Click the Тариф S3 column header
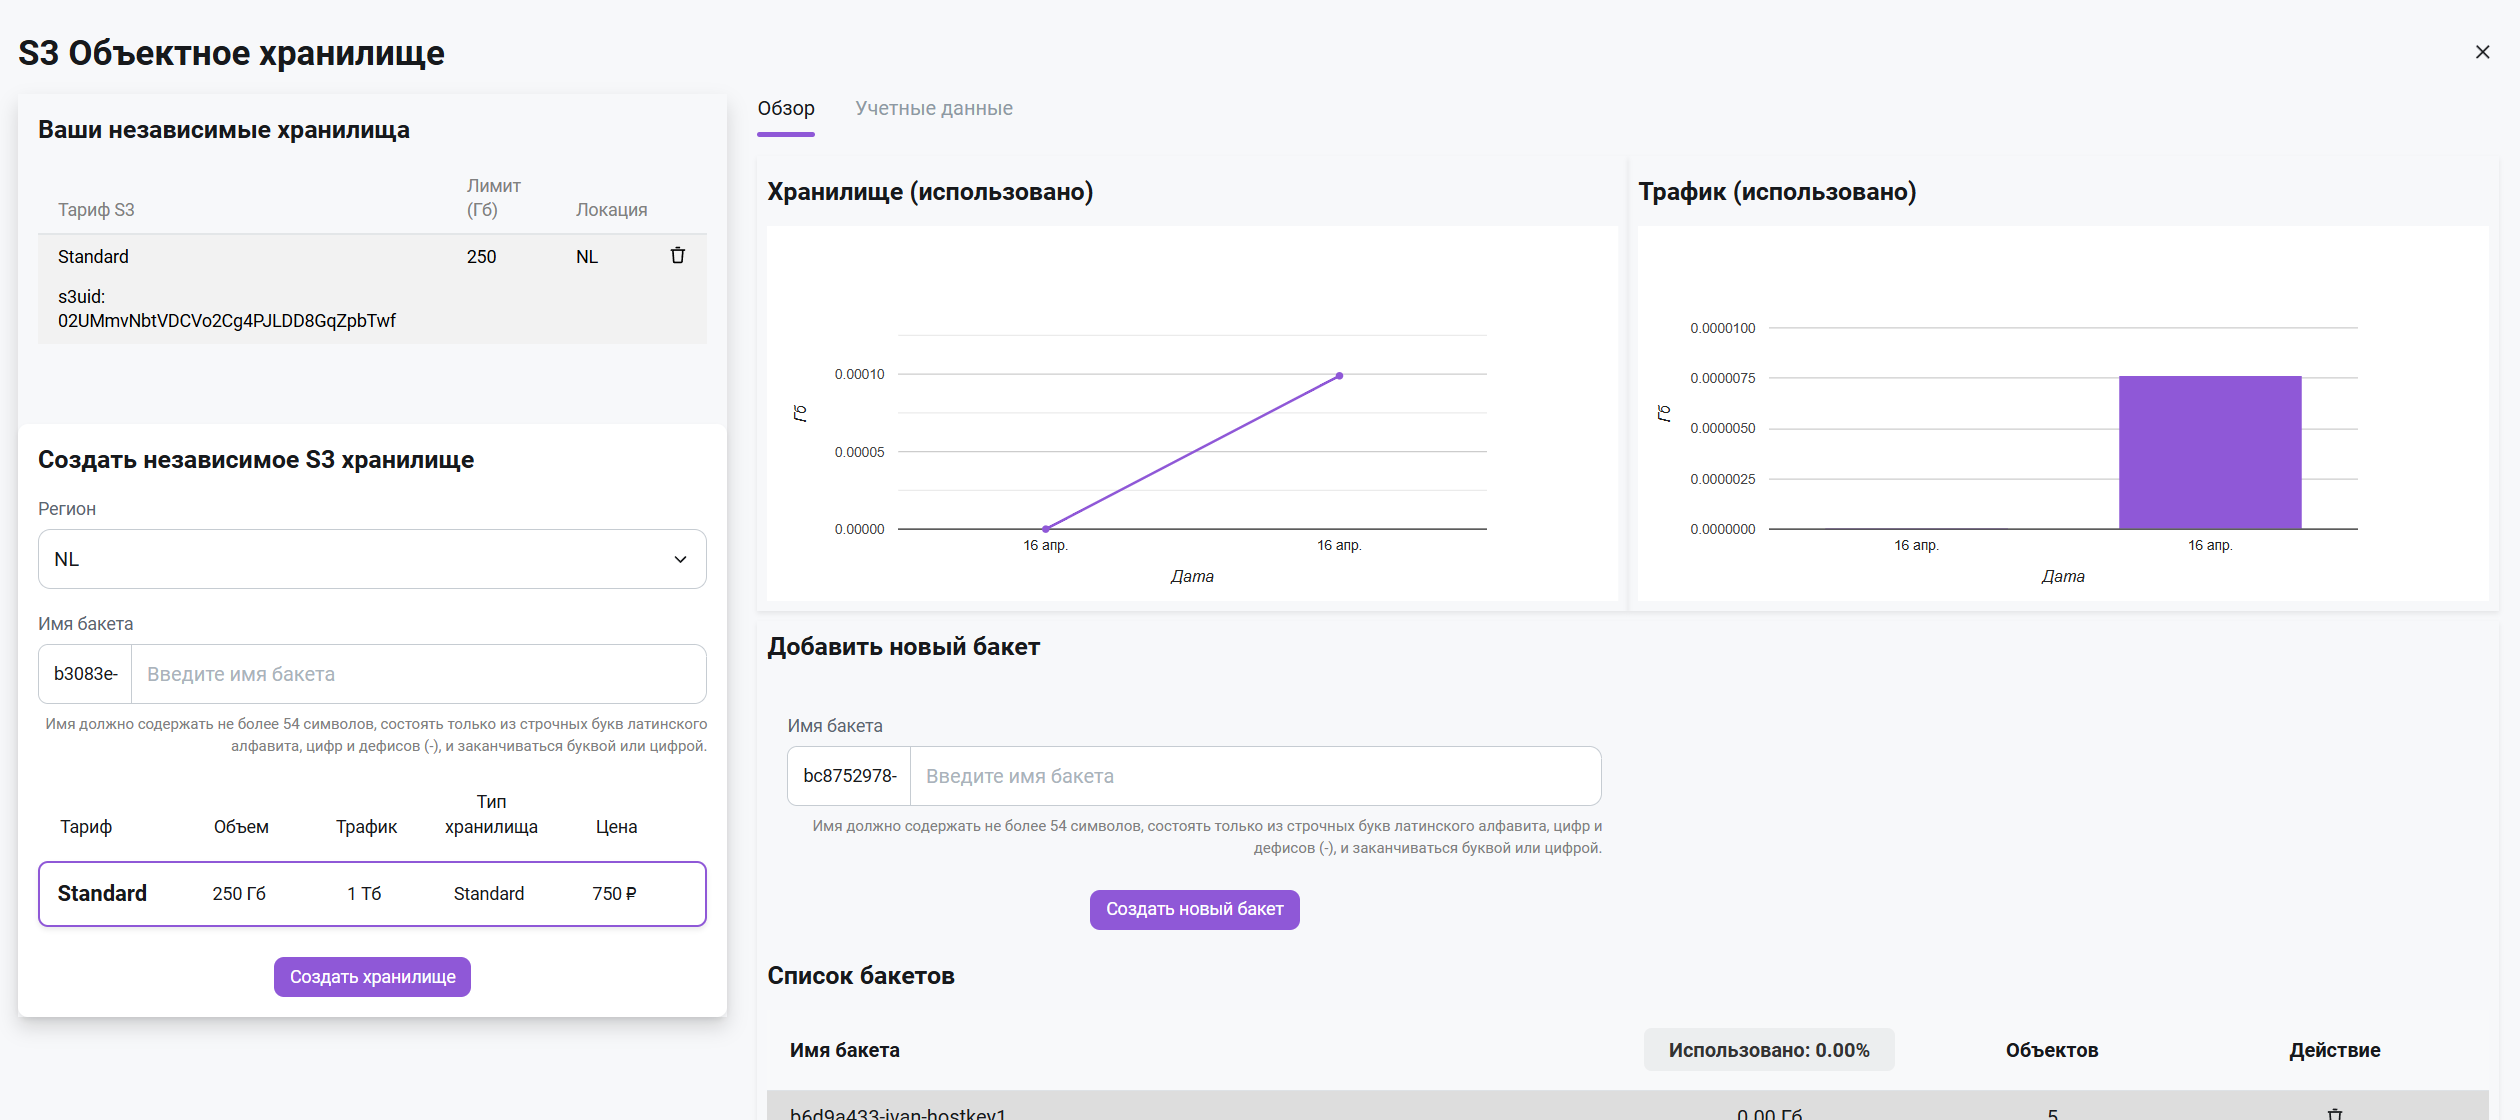This screenshot has height=1120, width=2520. click(x=96, y=210)
